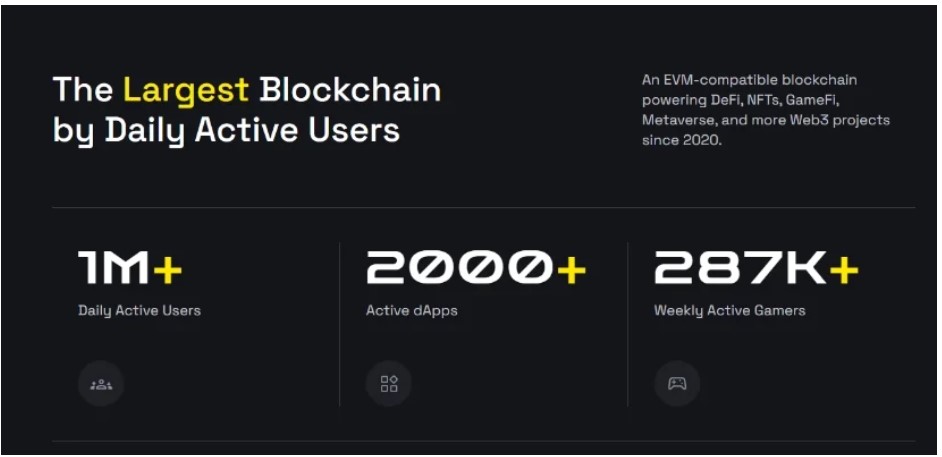Click the dApps grid icon
This screenshot has height=457, width=942.
point(389,383)
